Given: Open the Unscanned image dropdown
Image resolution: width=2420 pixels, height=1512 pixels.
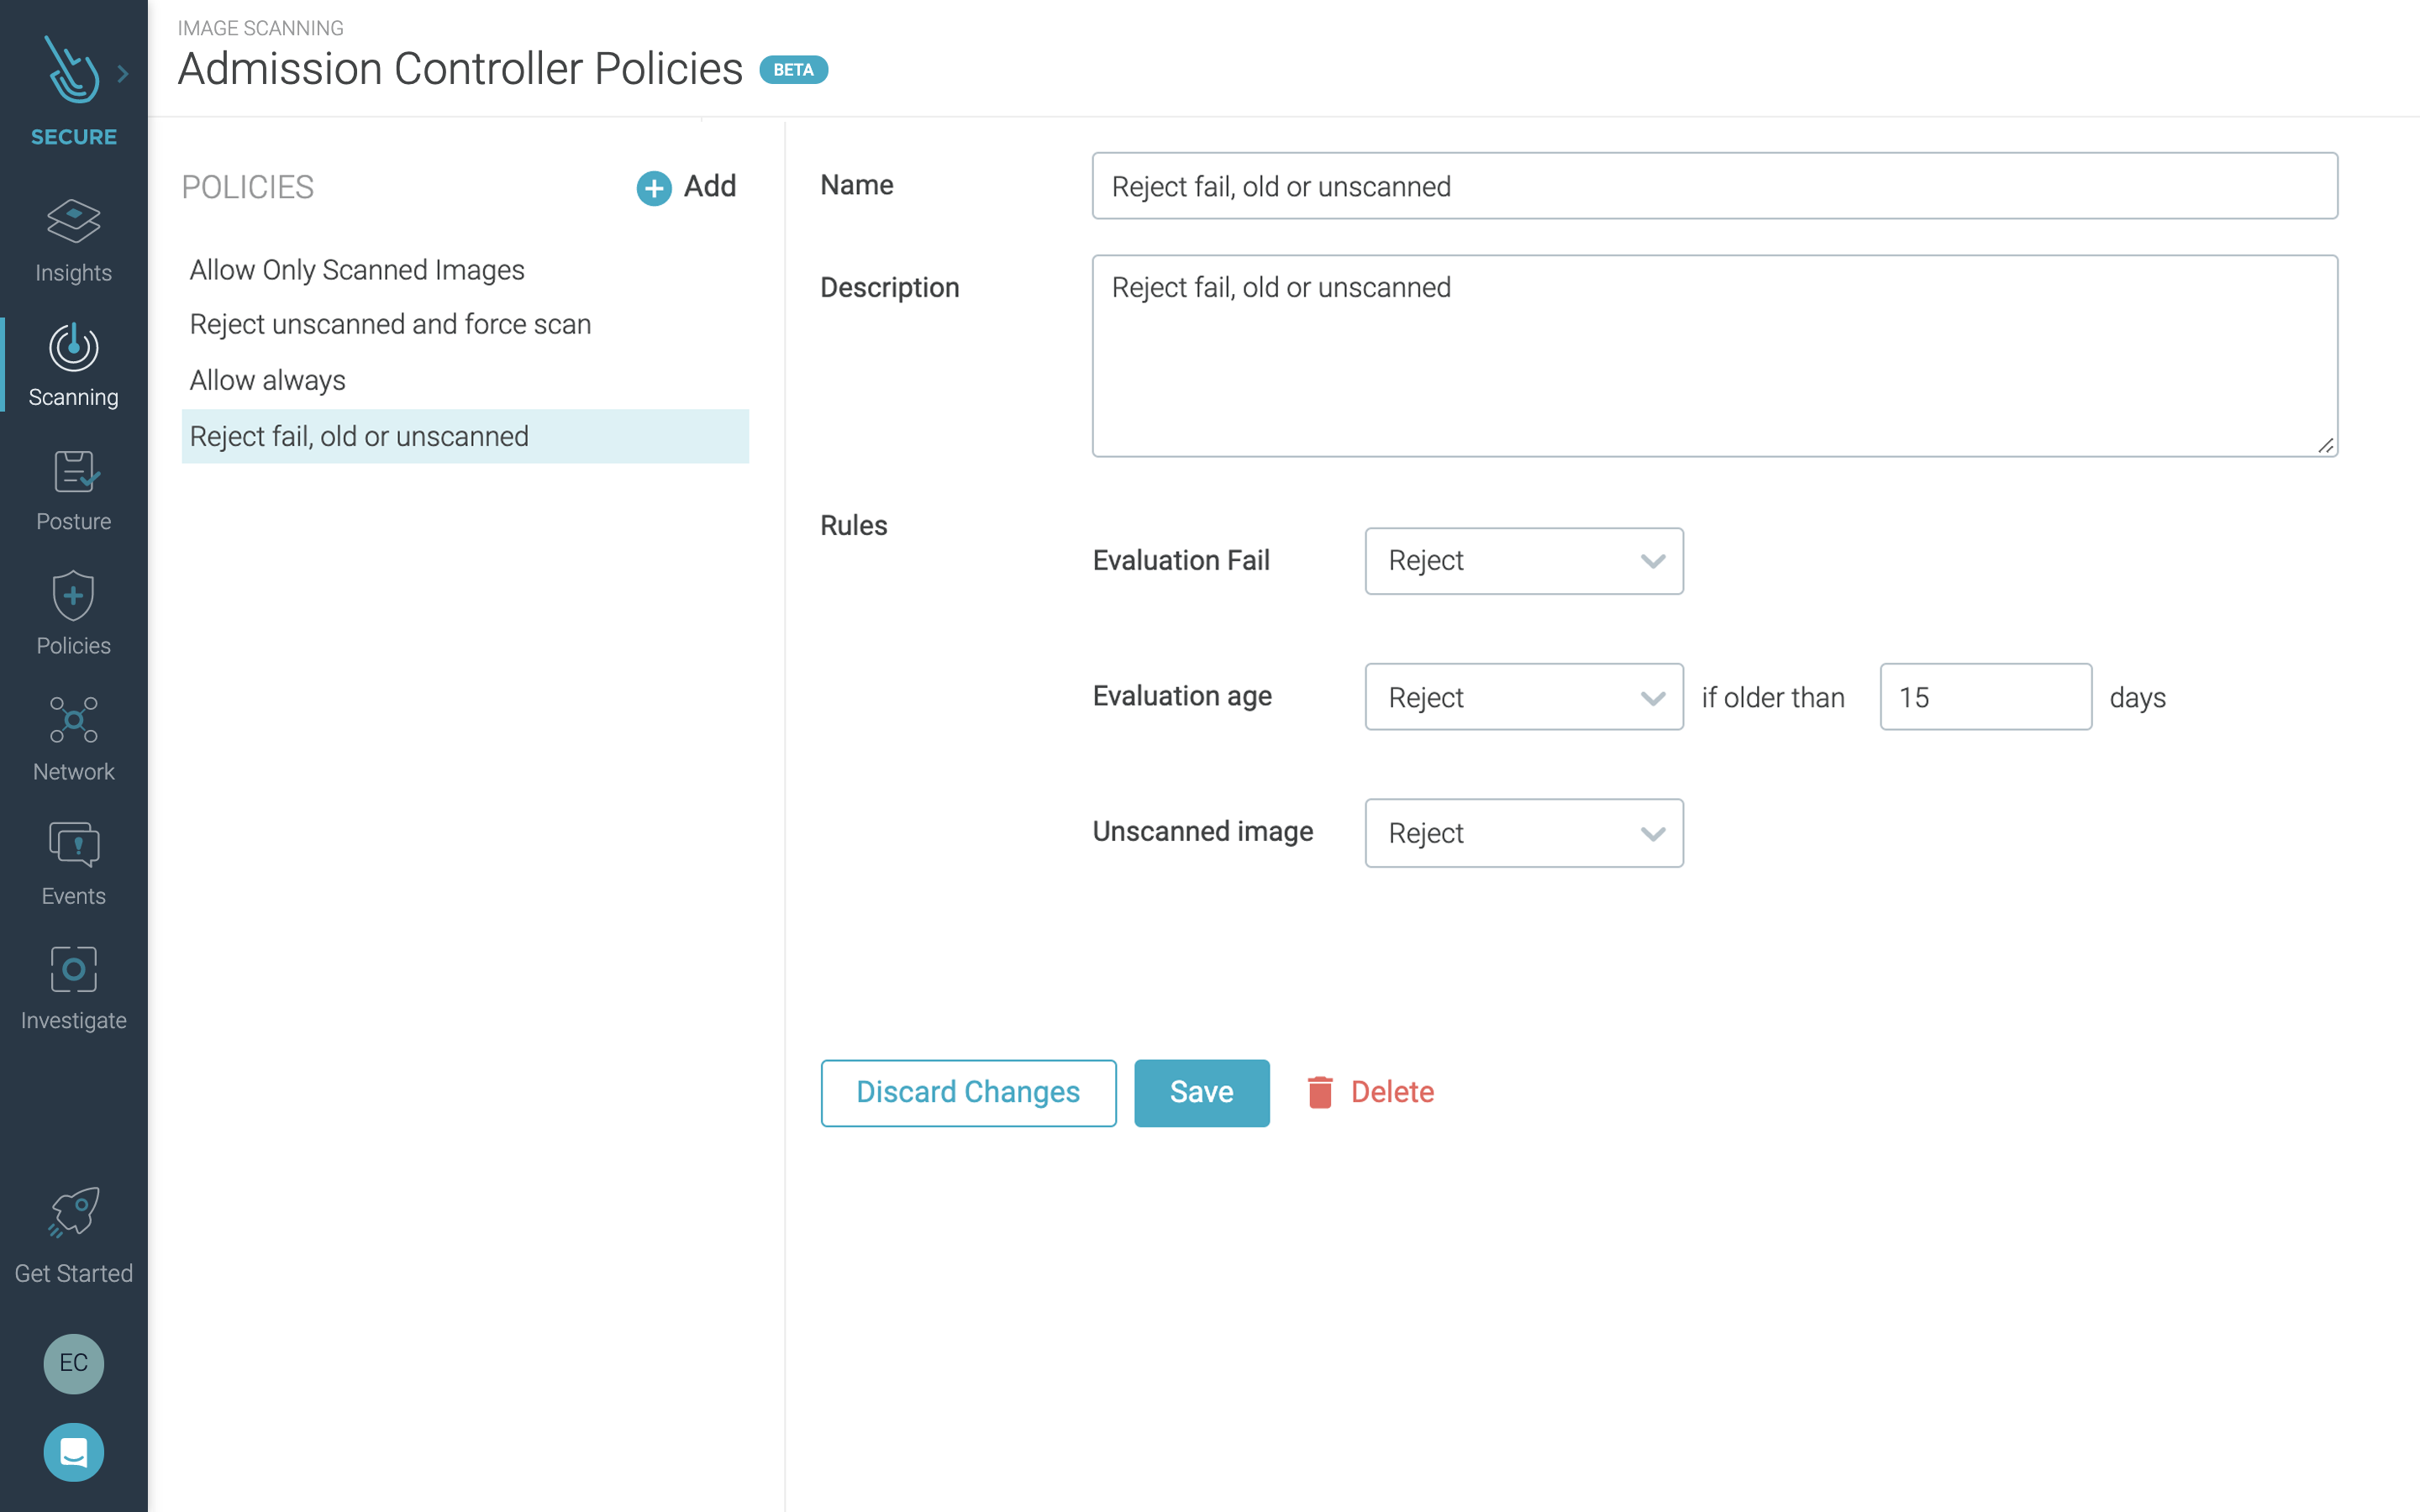Looking at the screenshot, I should click(1522, 833).
